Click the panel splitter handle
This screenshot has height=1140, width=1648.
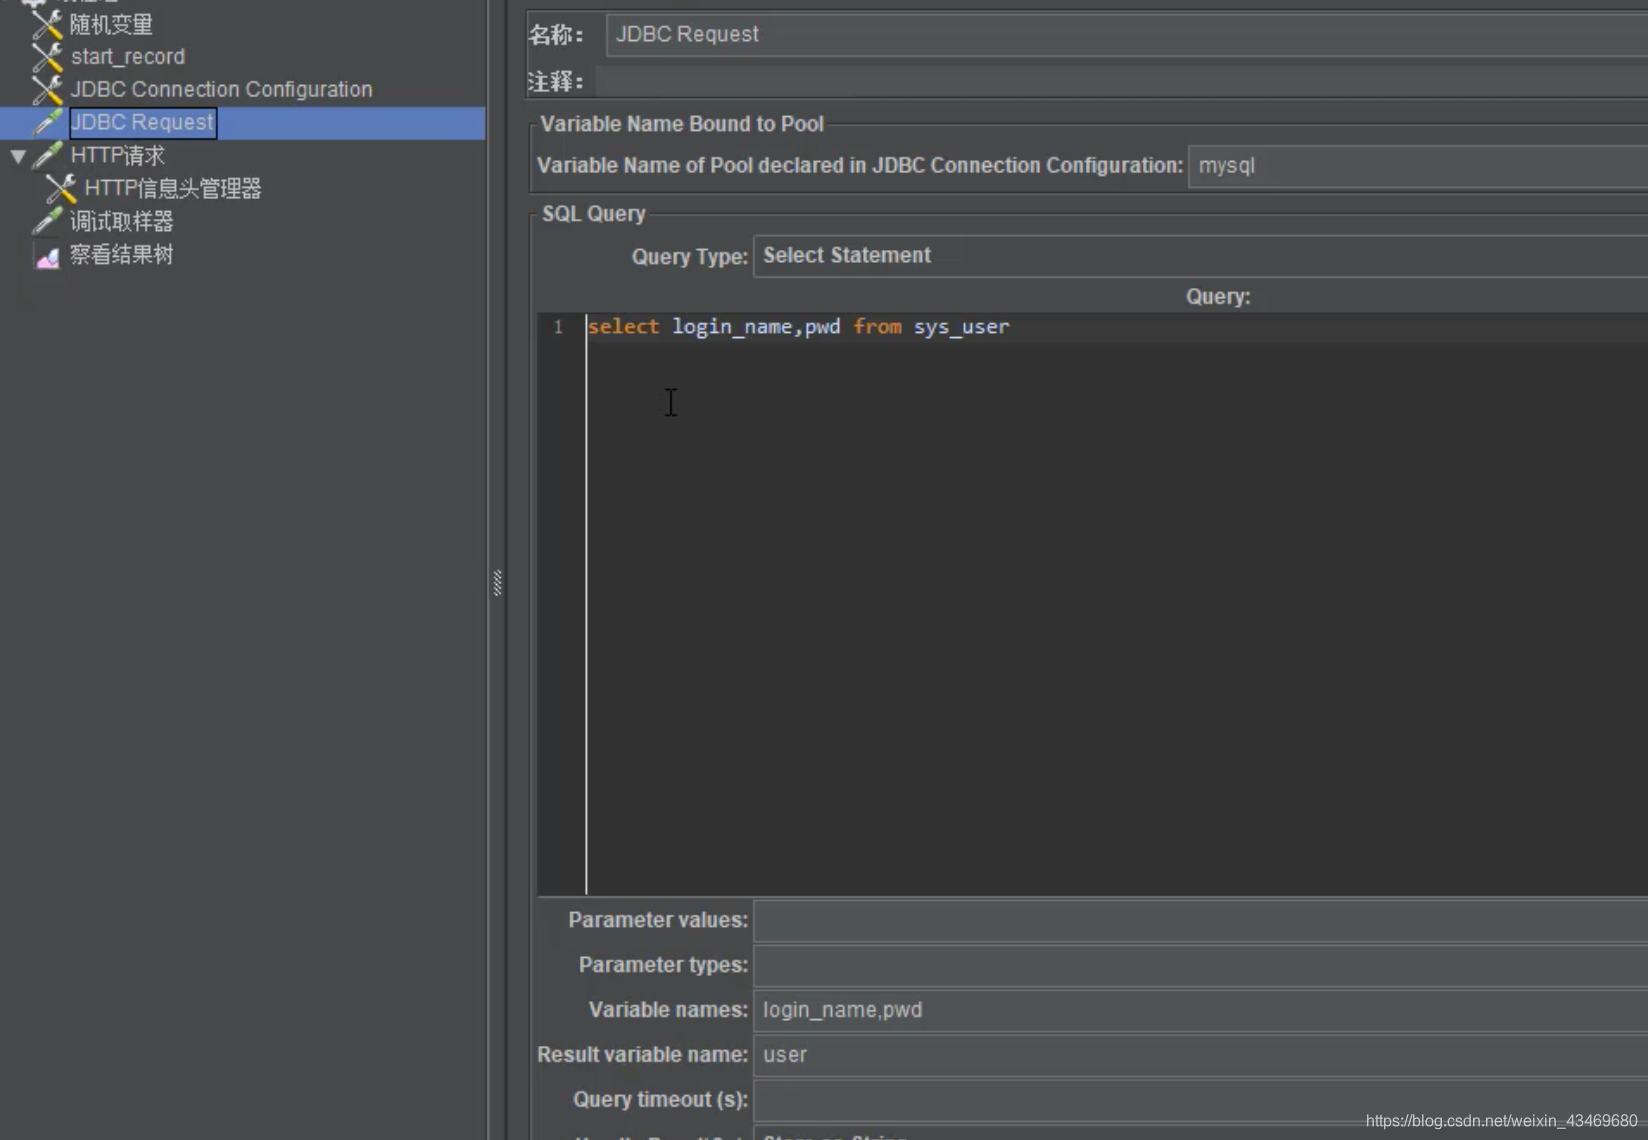click(x=497, y=582)
